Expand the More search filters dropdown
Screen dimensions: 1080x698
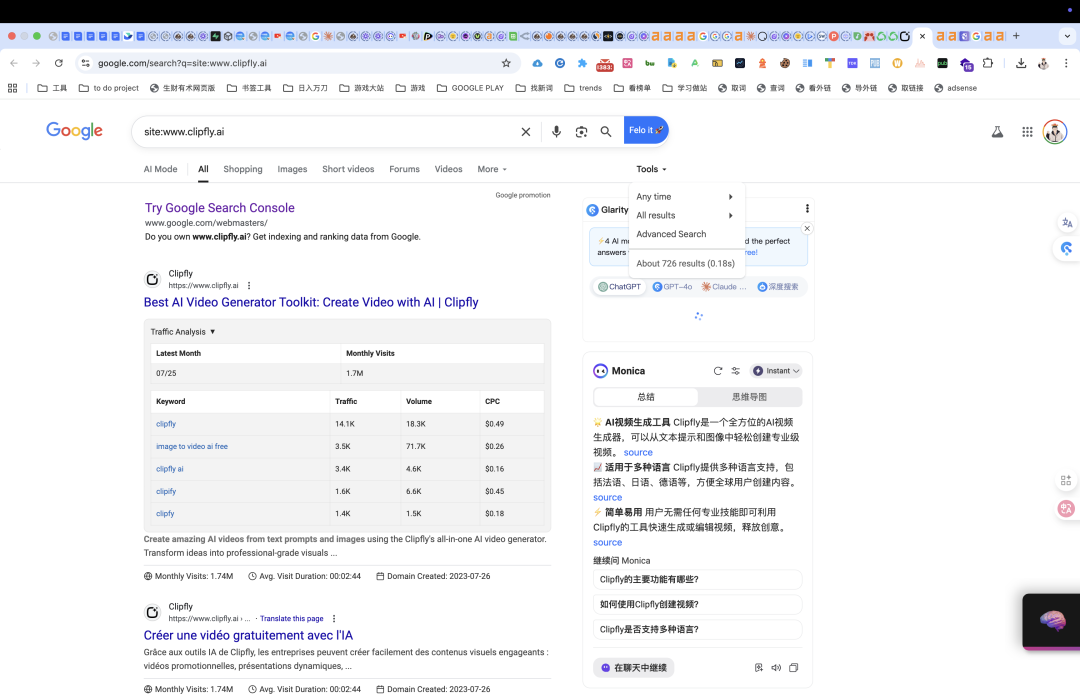[x=492, y=169]
